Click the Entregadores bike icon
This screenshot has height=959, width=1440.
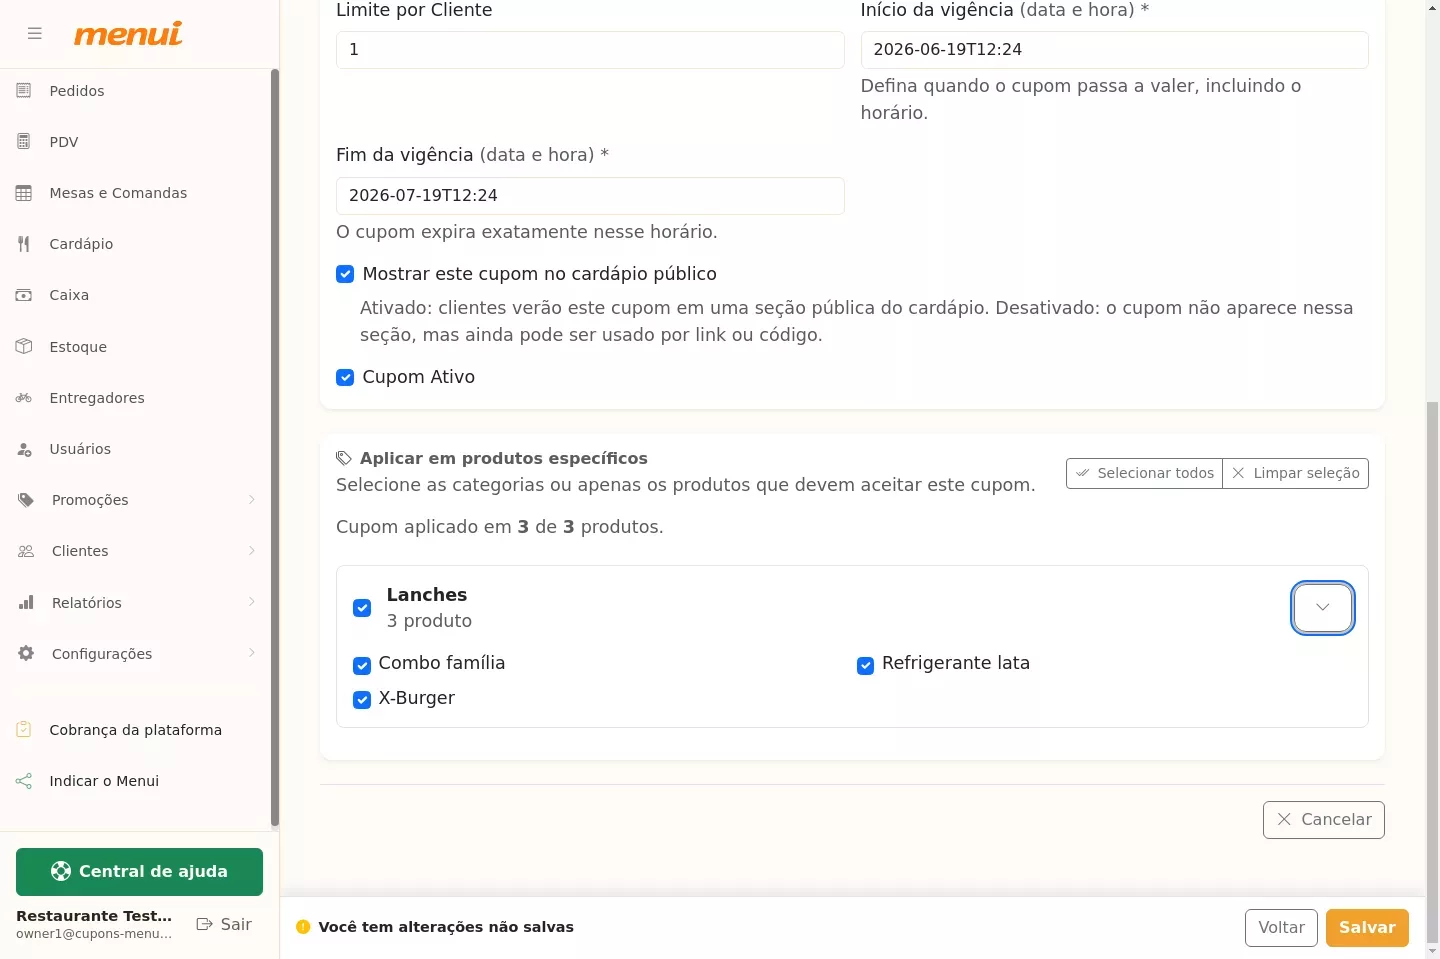point(24,398)
